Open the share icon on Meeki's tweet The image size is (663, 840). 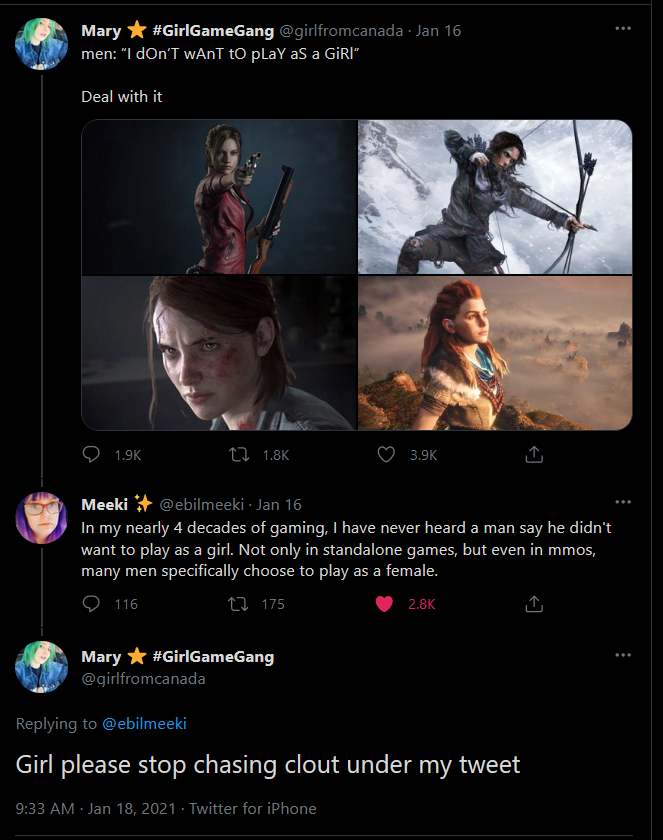click(x=534, y=604)
